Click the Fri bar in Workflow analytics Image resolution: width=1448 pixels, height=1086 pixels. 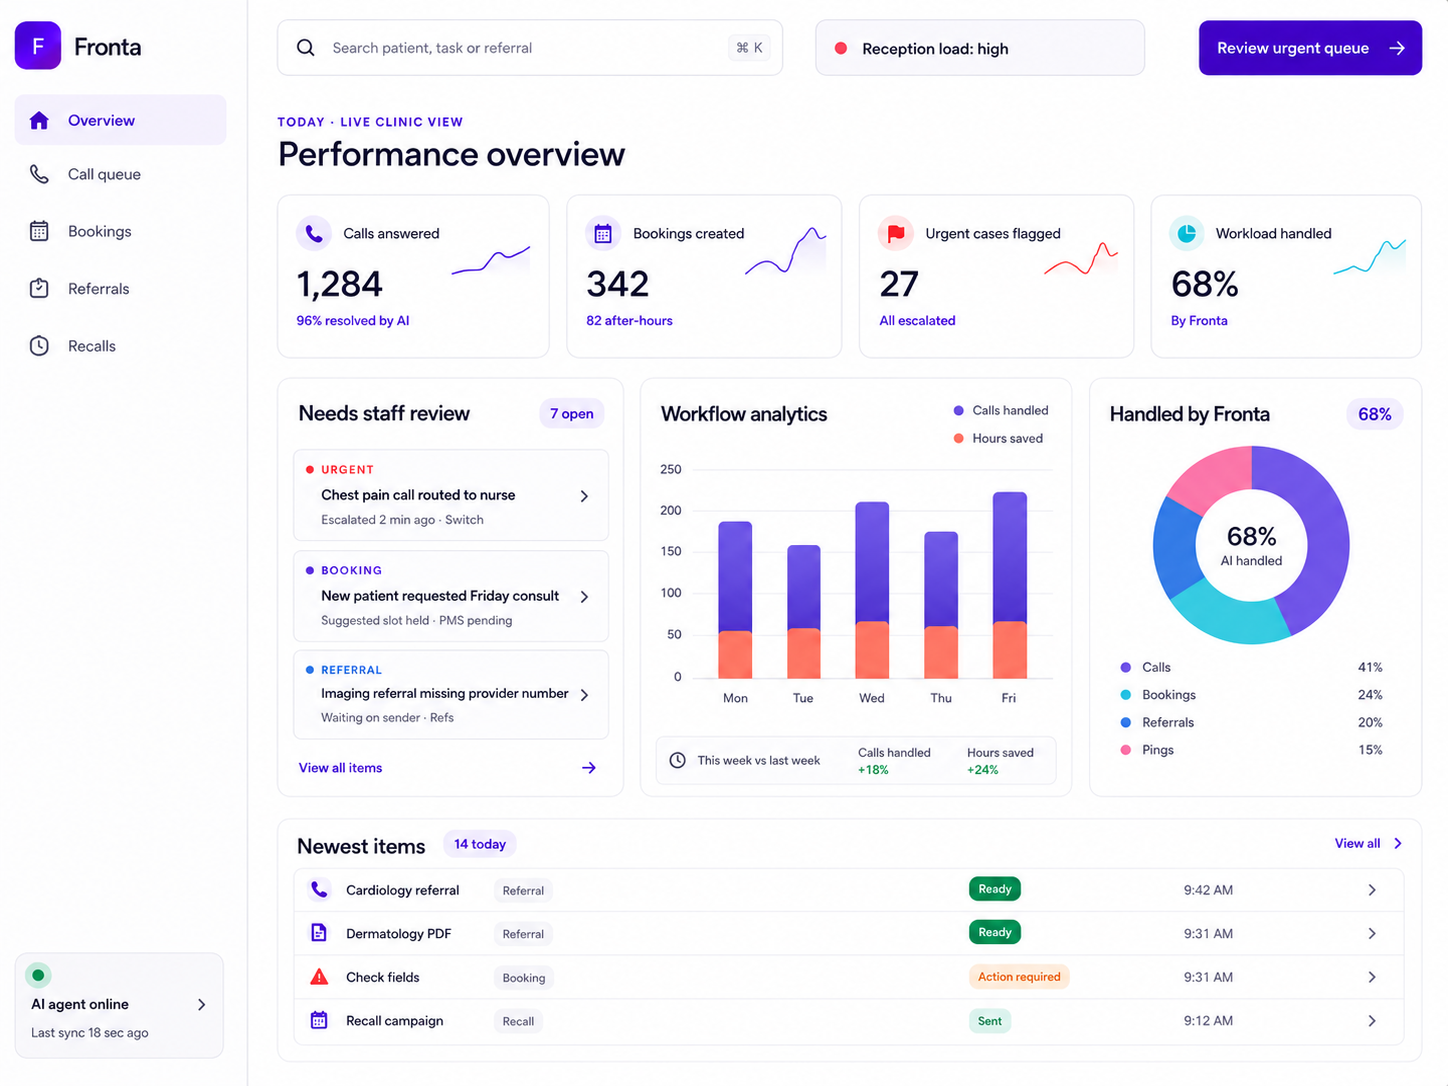(1009, 585)
